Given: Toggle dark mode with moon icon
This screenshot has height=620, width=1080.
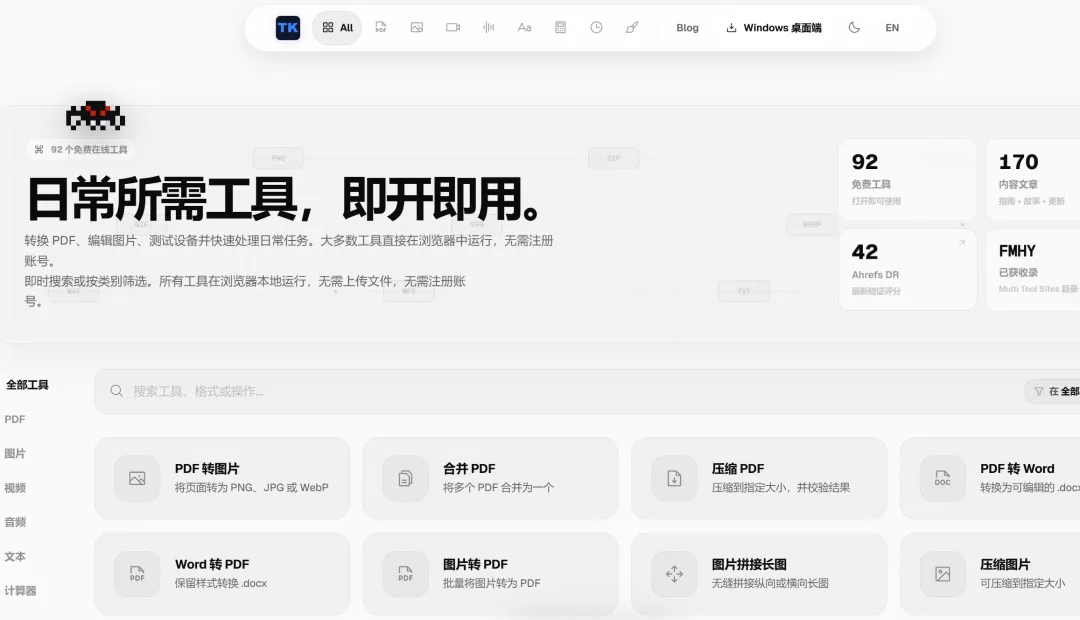Looking at the screenshot, I should pos(854,28).
